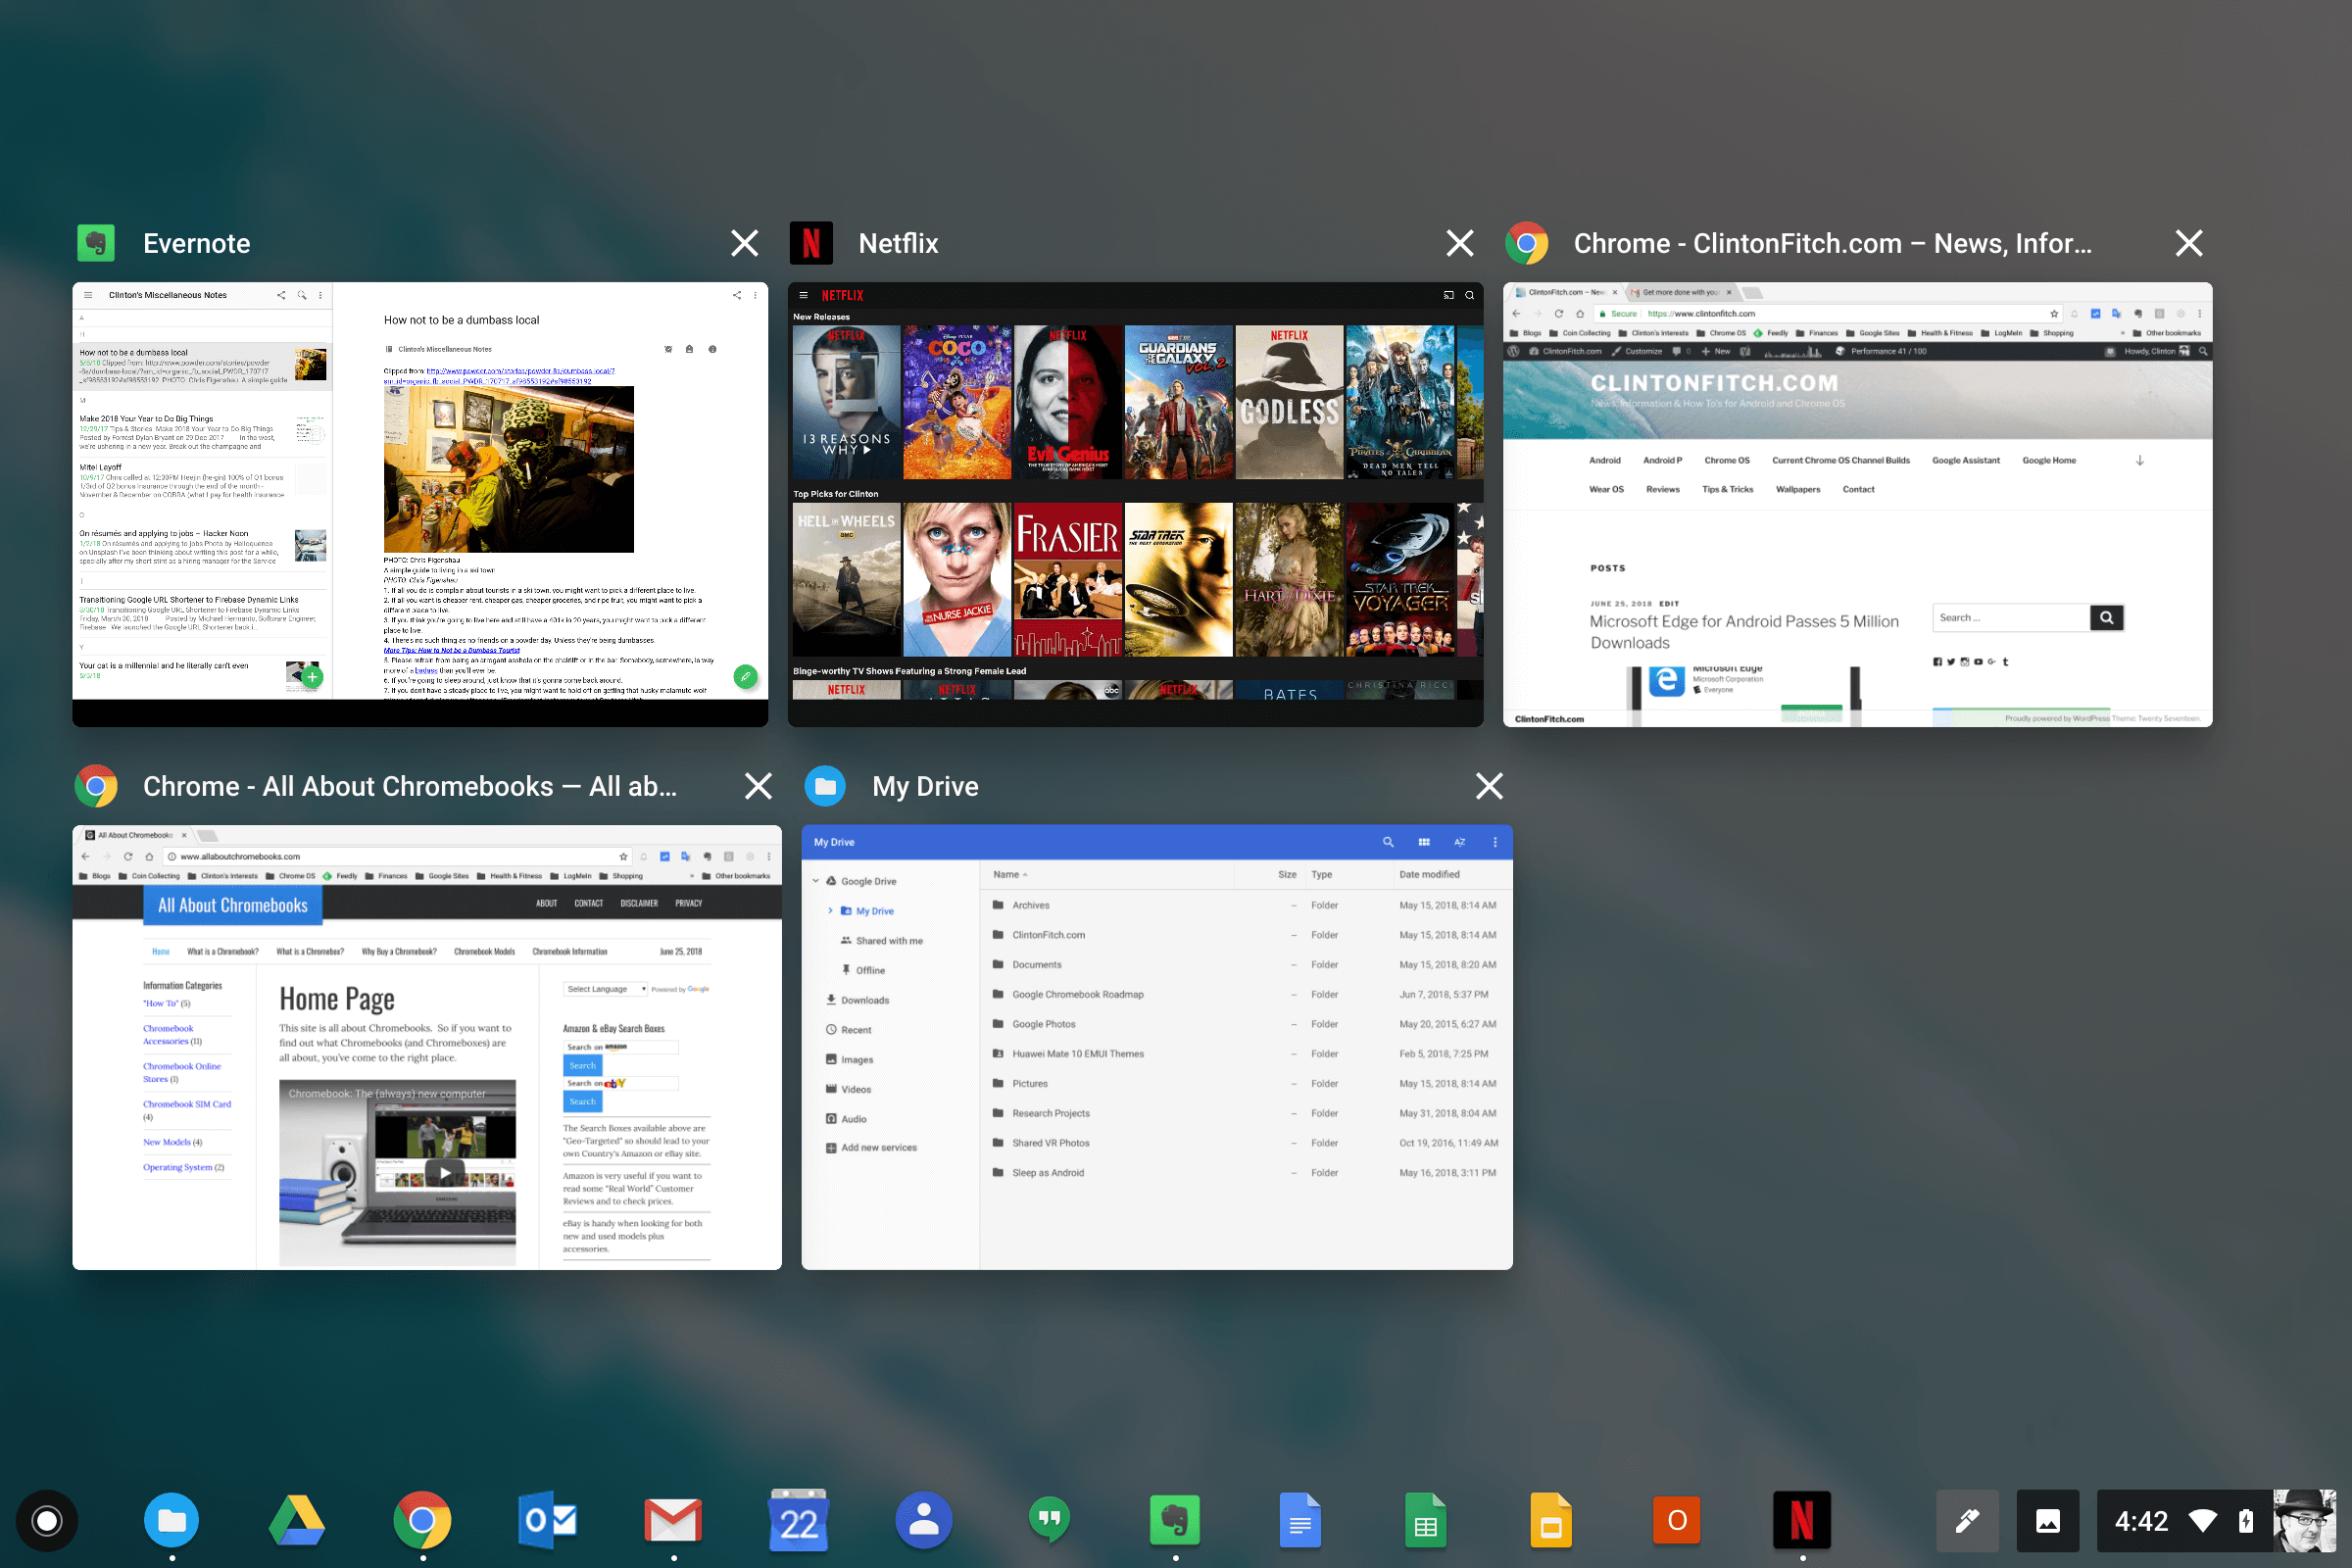
Task: Open Reviews menu on ClintonFitch.com
Action: [x=1662, y=490]
